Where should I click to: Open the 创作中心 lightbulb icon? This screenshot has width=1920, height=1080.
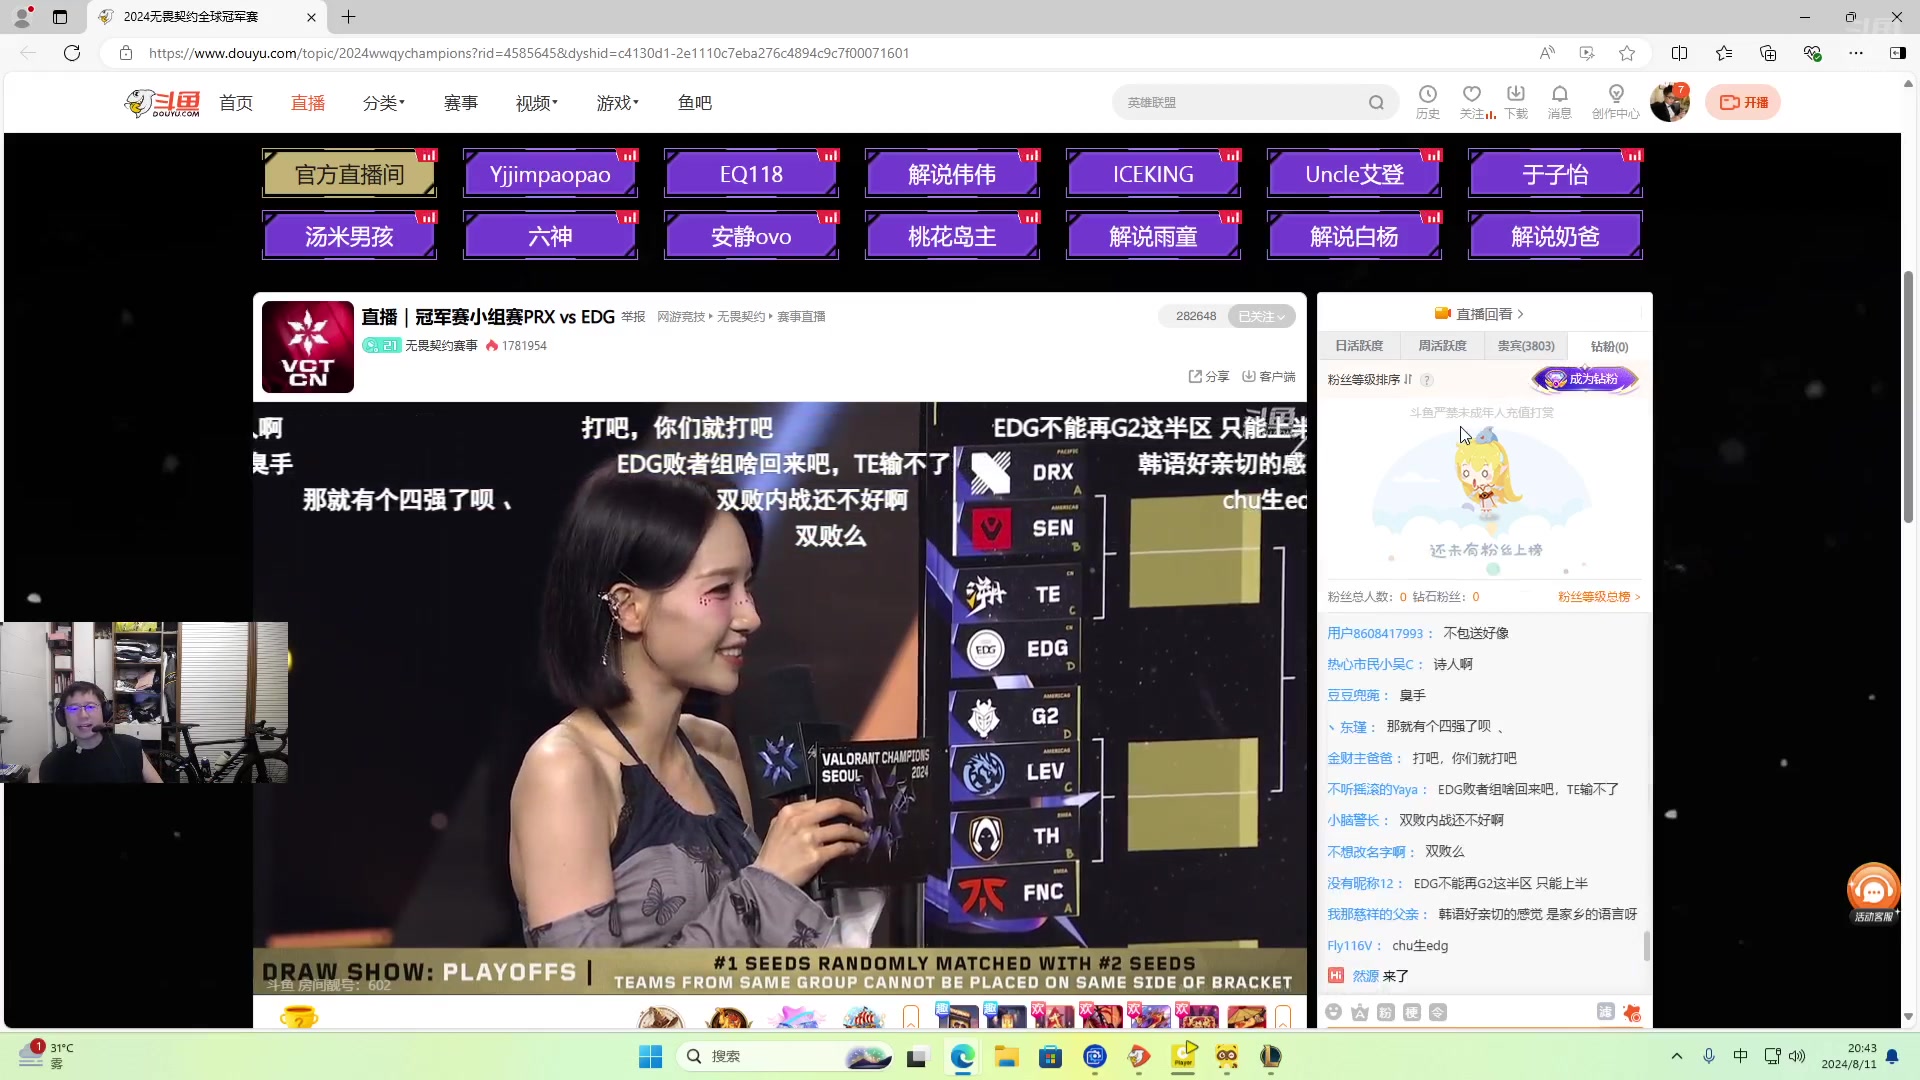click(1615, 101)
